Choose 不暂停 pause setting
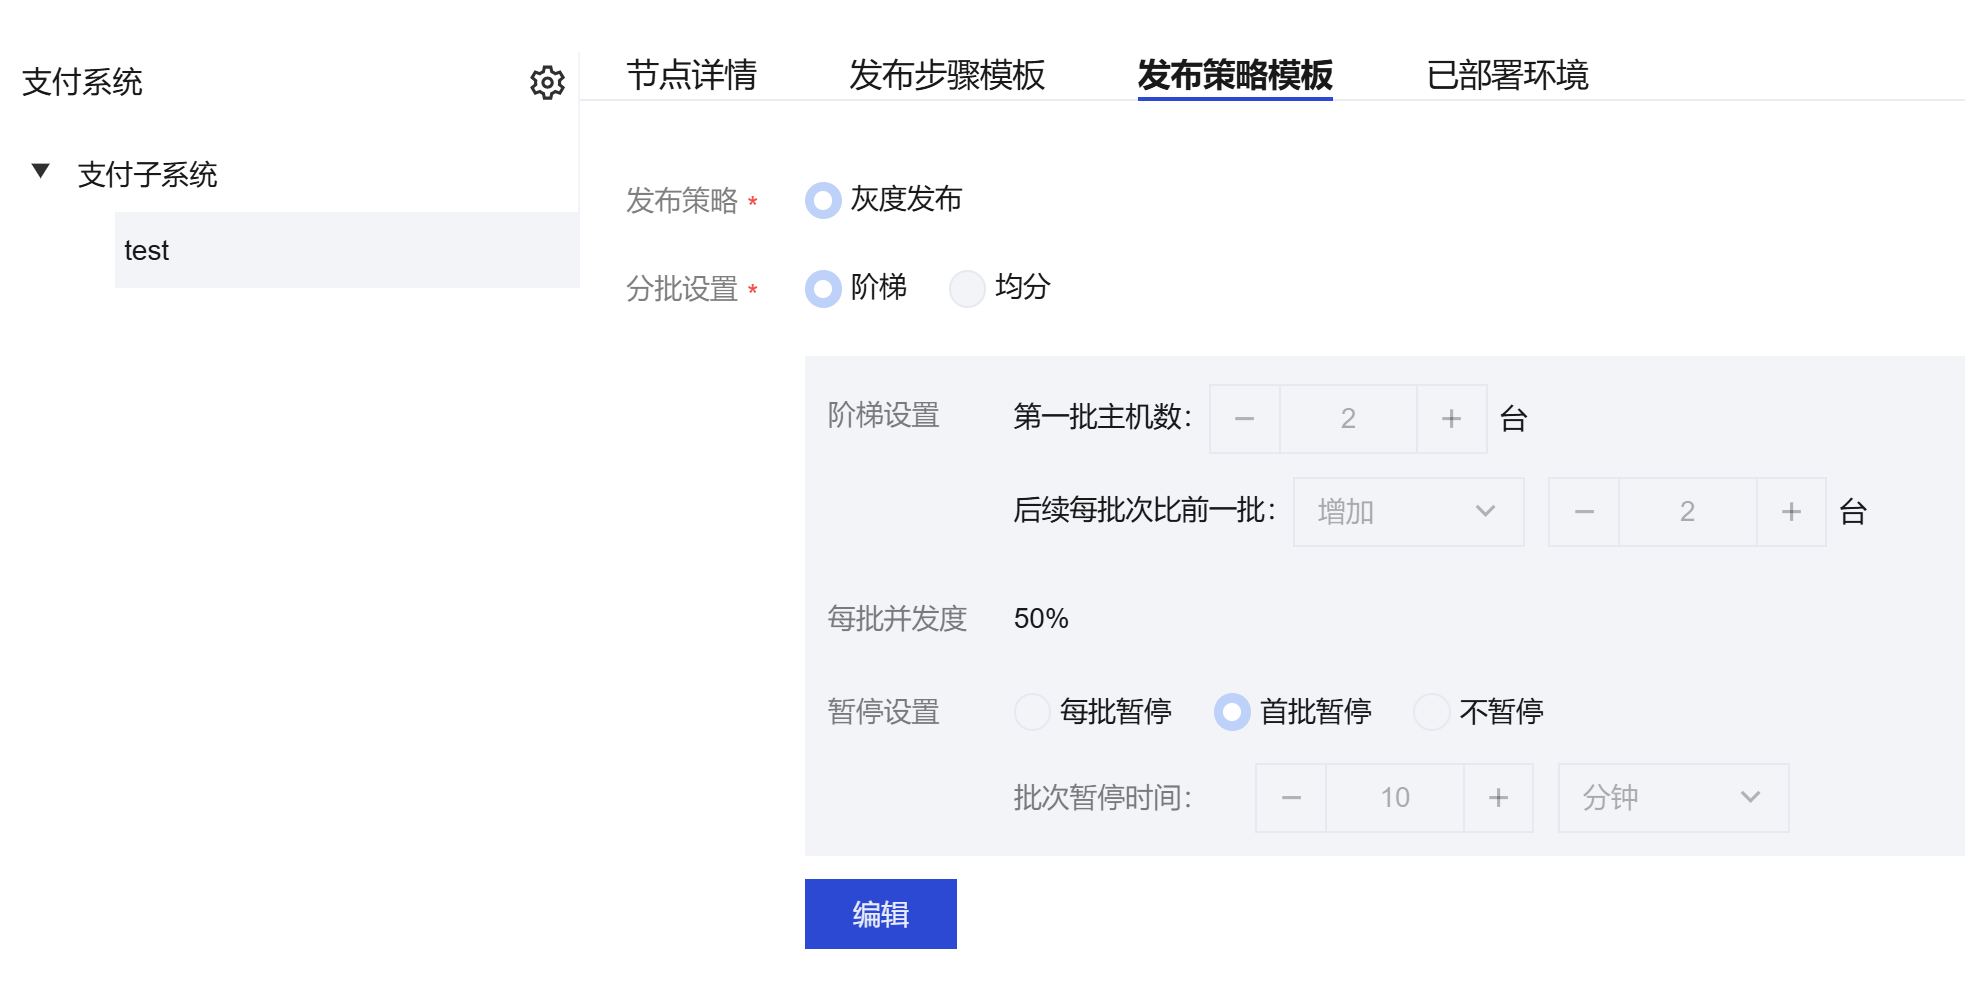Image resolution: width=1965 pixels, height=999 pixels. tap(1431, 712)
